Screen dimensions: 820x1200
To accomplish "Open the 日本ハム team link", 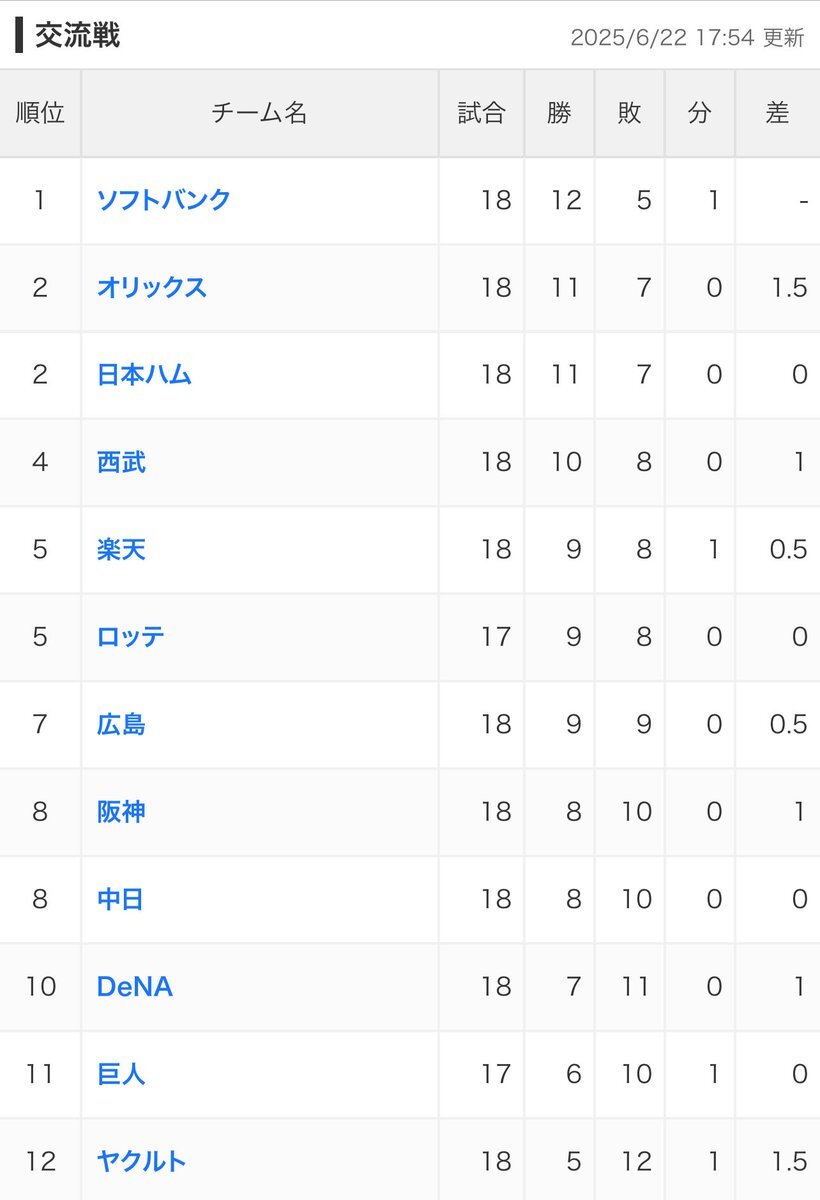I will (144, 375).
